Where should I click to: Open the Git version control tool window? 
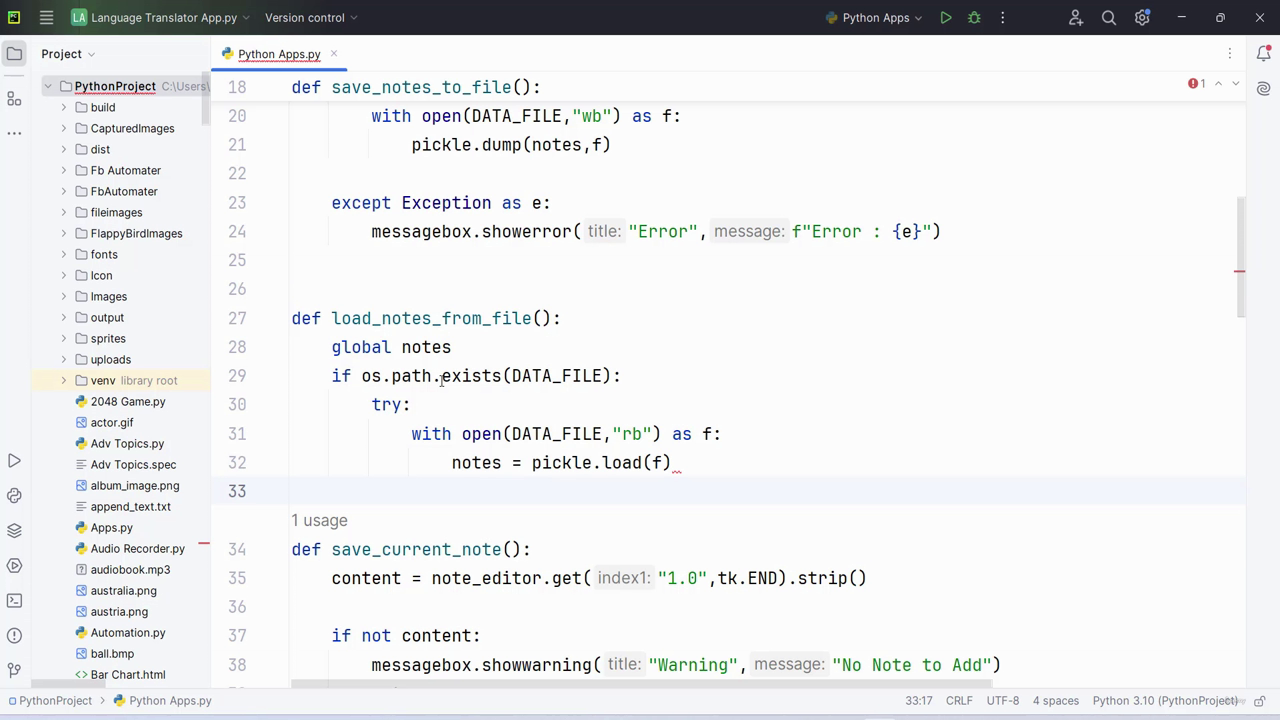[14, 671]
